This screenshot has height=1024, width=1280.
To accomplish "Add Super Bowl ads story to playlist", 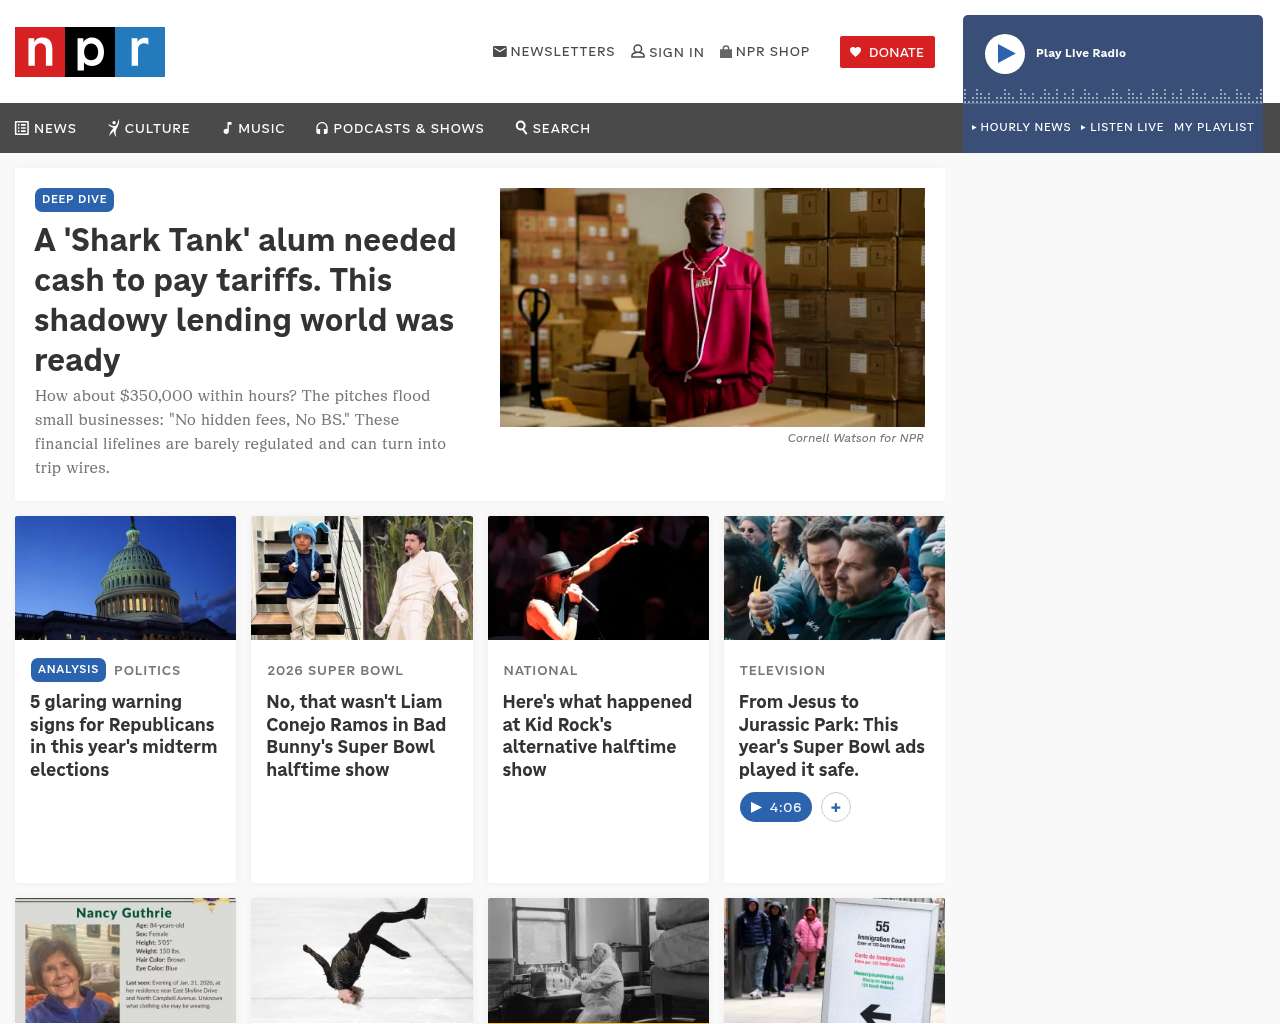I will point(836,807).
